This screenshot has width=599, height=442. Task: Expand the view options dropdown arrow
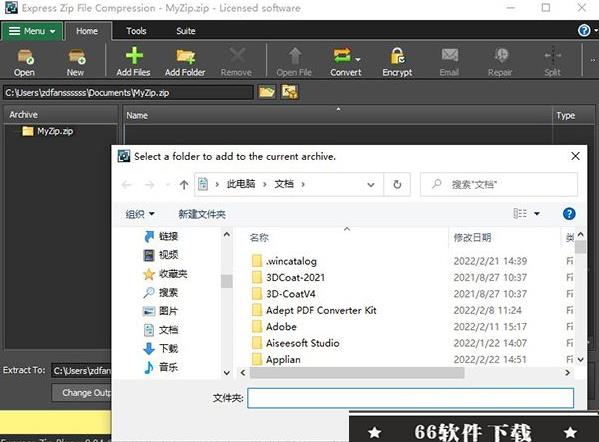pos(537,214)
